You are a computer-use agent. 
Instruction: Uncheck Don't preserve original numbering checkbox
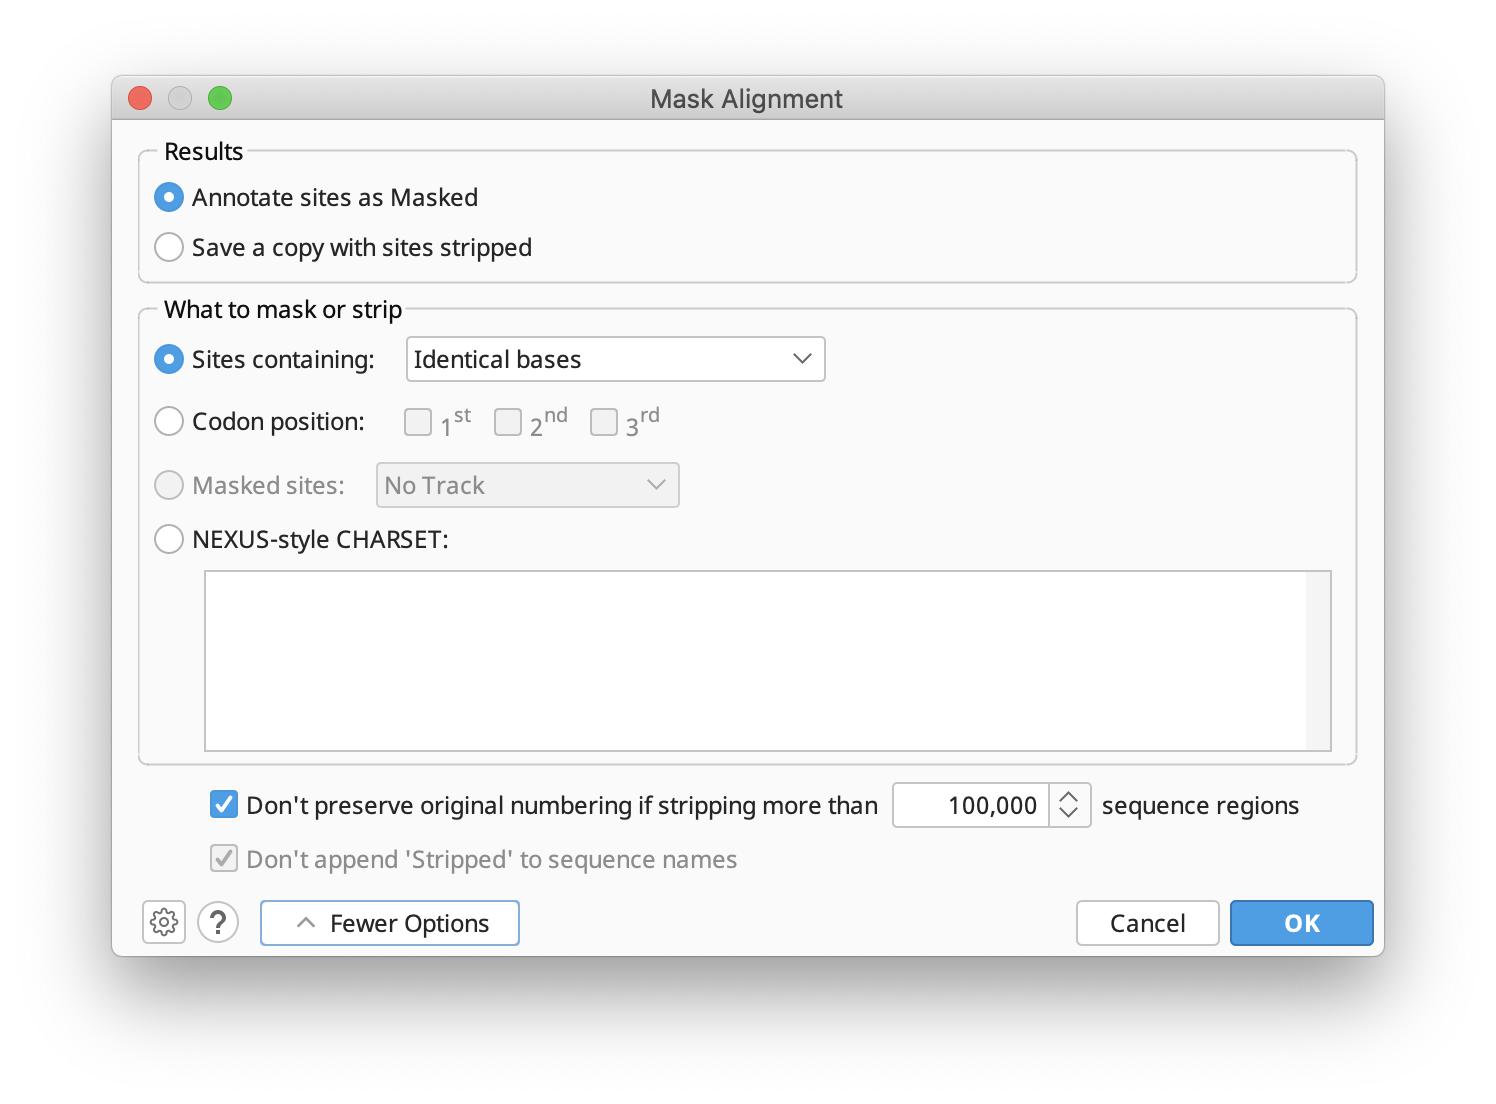point(224,804)
